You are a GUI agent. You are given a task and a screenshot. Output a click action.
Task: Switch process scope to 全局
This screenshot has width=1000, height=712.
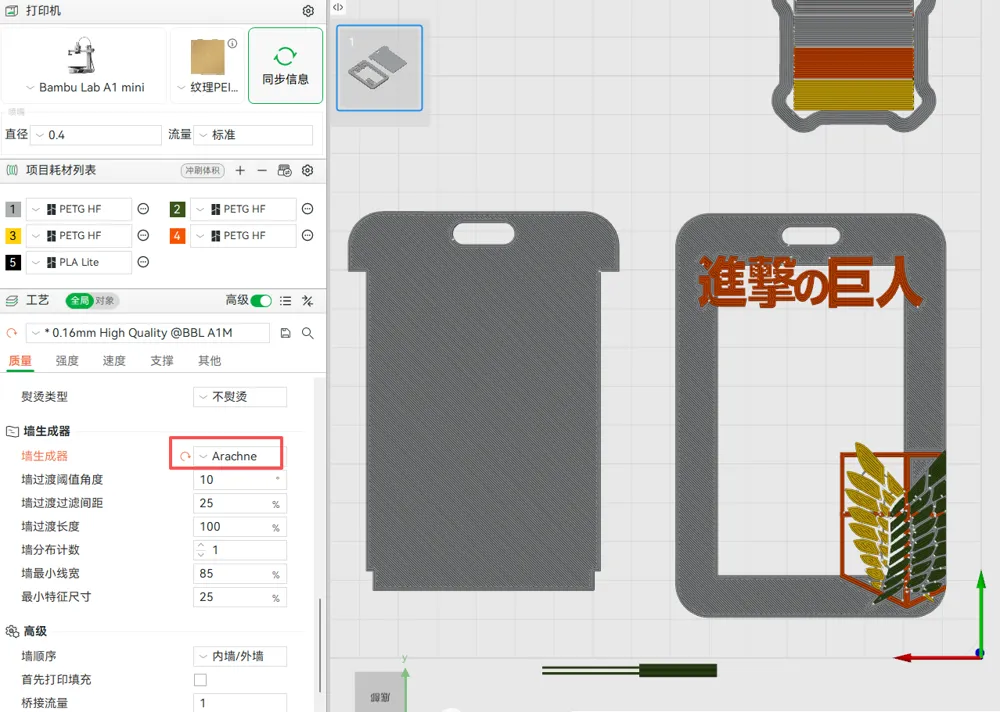[x=80, y=300]
